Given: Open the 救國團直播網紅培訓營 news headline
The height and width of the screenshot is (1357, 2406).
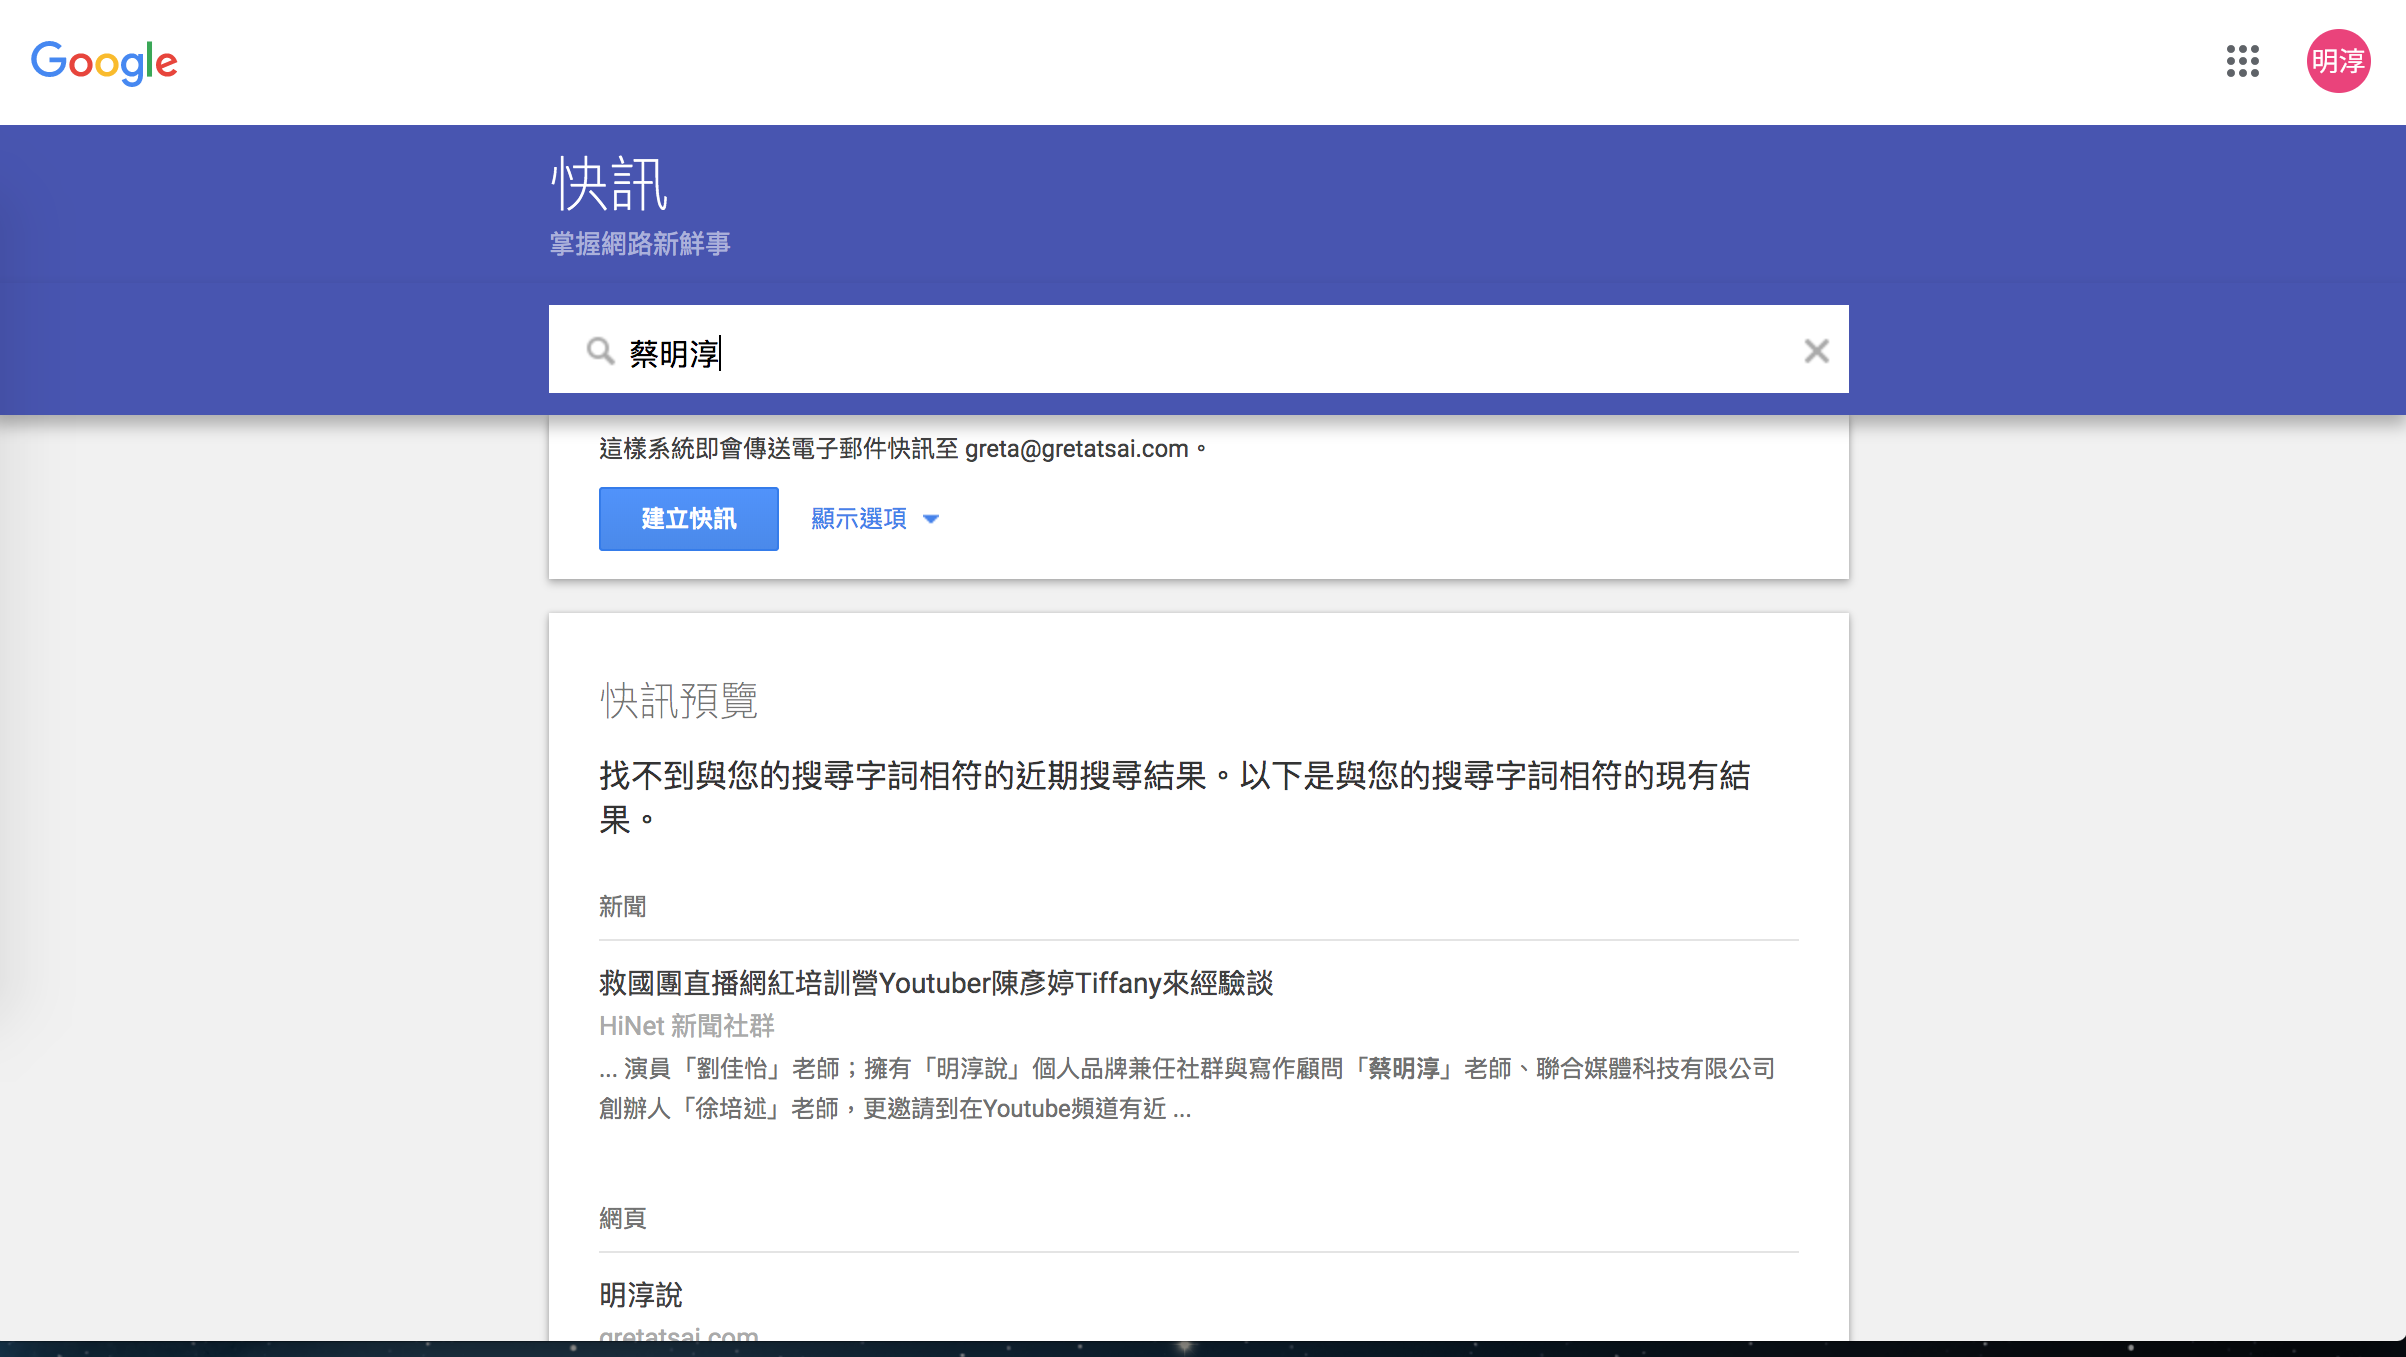Looking at the screenshot, I should pos(936,983).
